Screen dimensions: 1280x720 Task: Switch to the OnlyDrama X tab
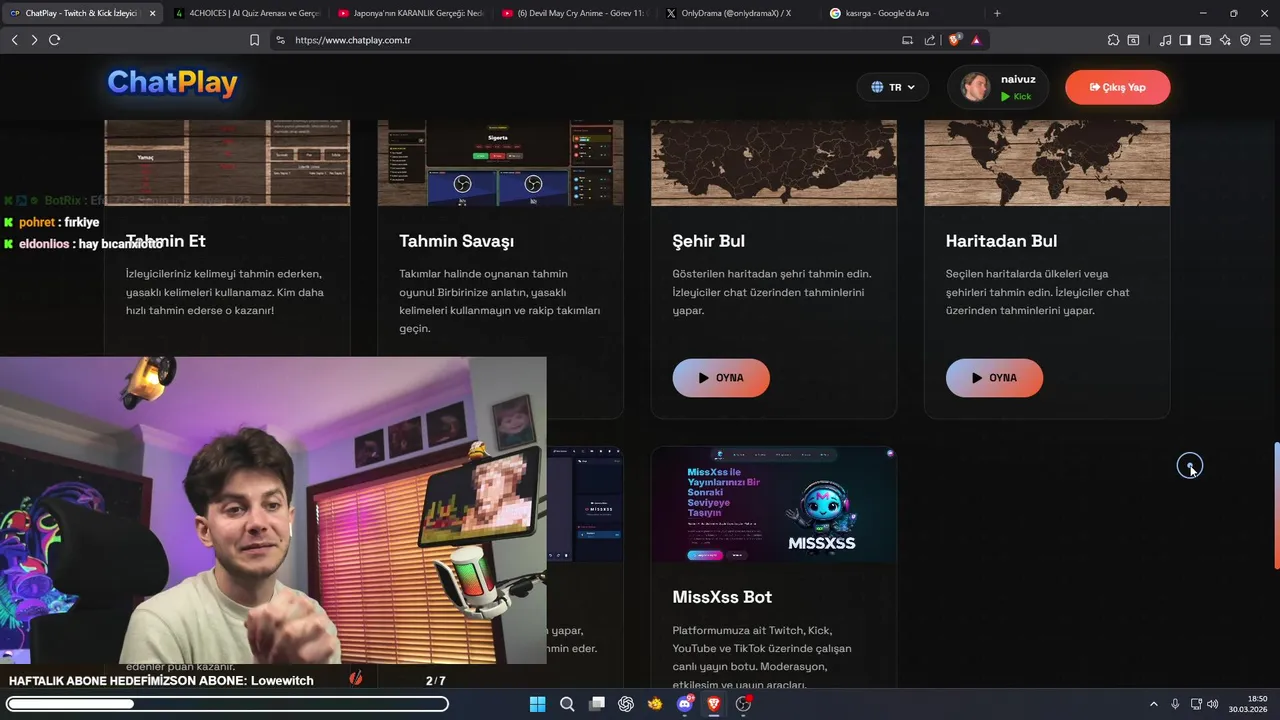(x=738, y=13)
